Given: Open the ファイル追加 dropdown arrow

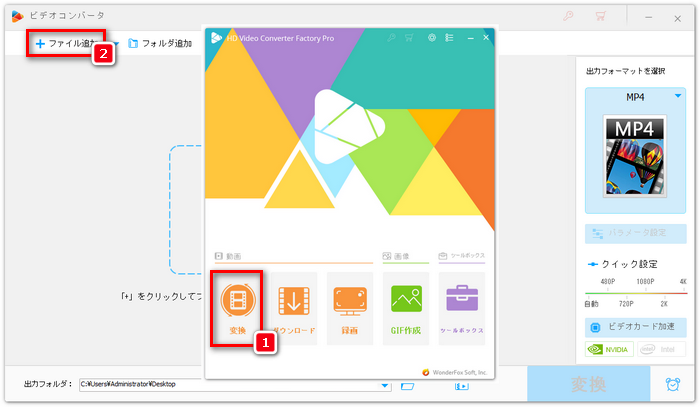Looking at the screenshot, I should point(116,44).
